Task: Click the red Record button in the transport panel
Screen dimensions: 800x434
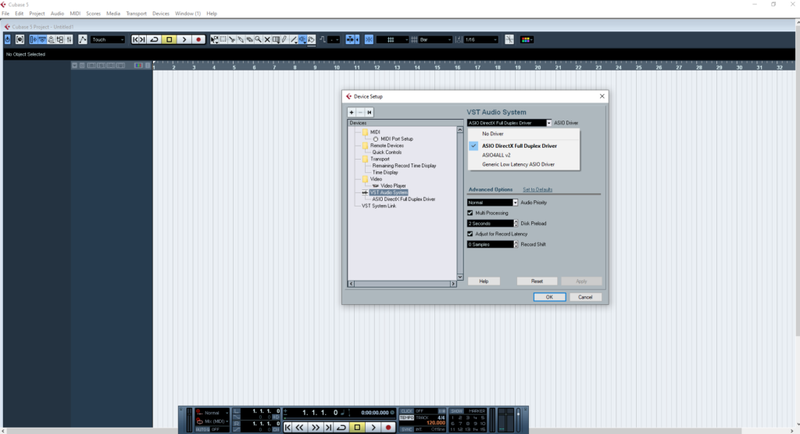Action: click(x=388, y=427)
